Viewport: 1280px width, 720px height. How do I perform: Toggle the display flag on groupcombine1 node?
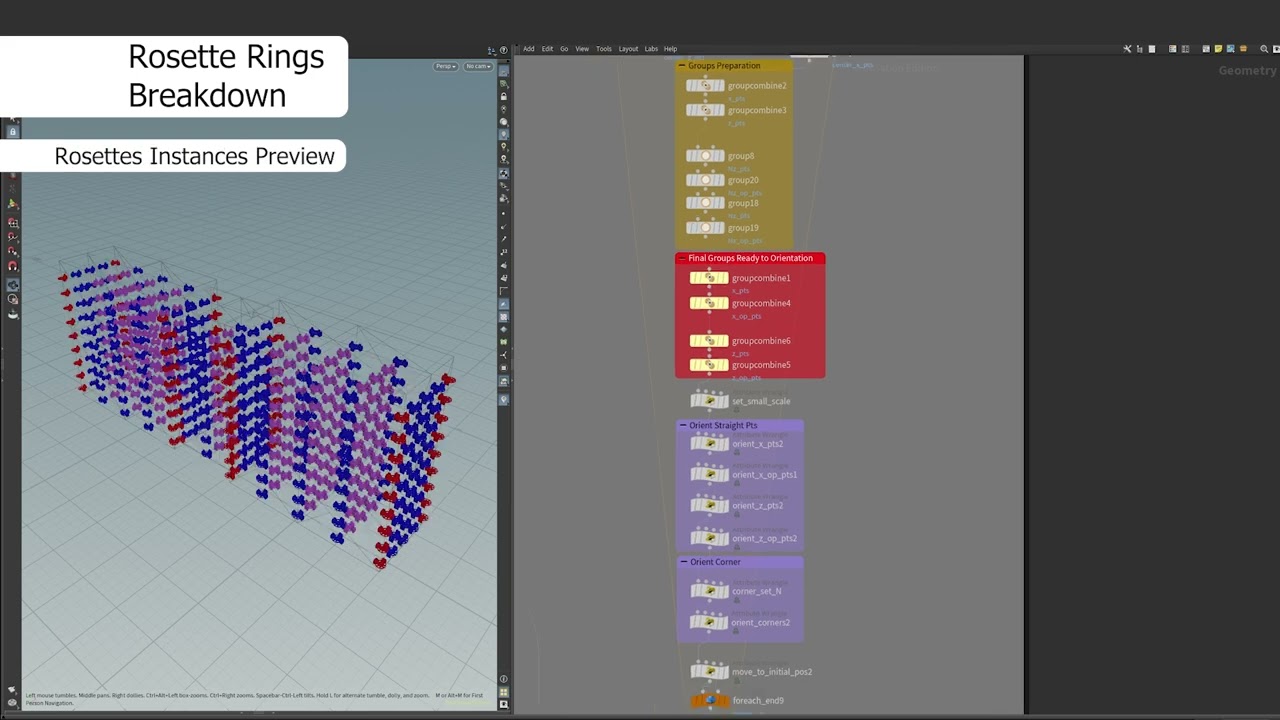coord(724,278)
